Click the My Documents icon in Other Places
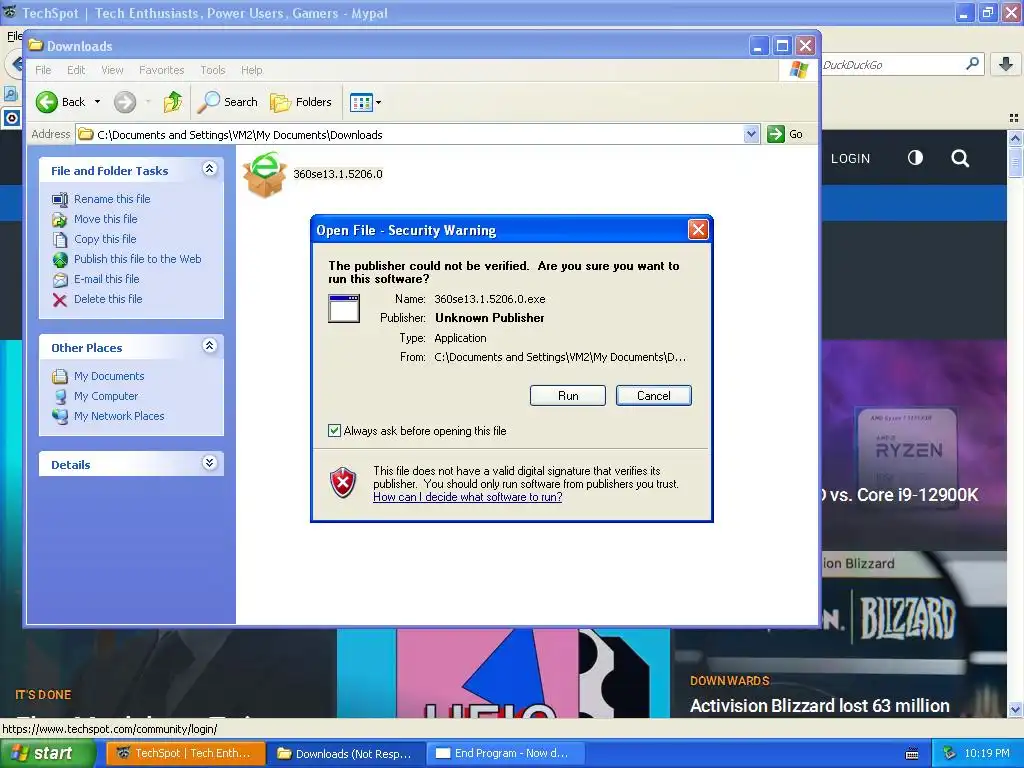 tap(60, 376)
